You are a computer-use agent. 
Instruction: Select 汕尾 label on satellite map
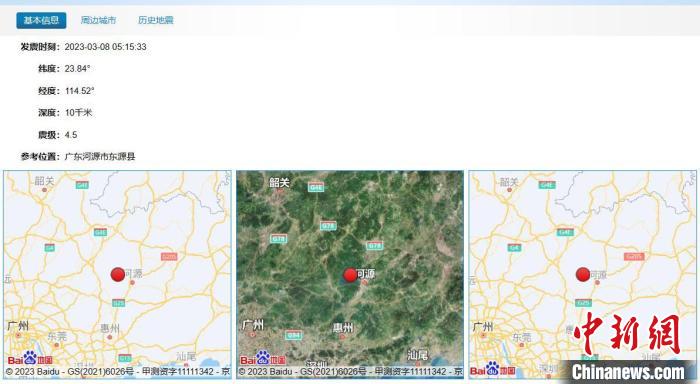417,355
